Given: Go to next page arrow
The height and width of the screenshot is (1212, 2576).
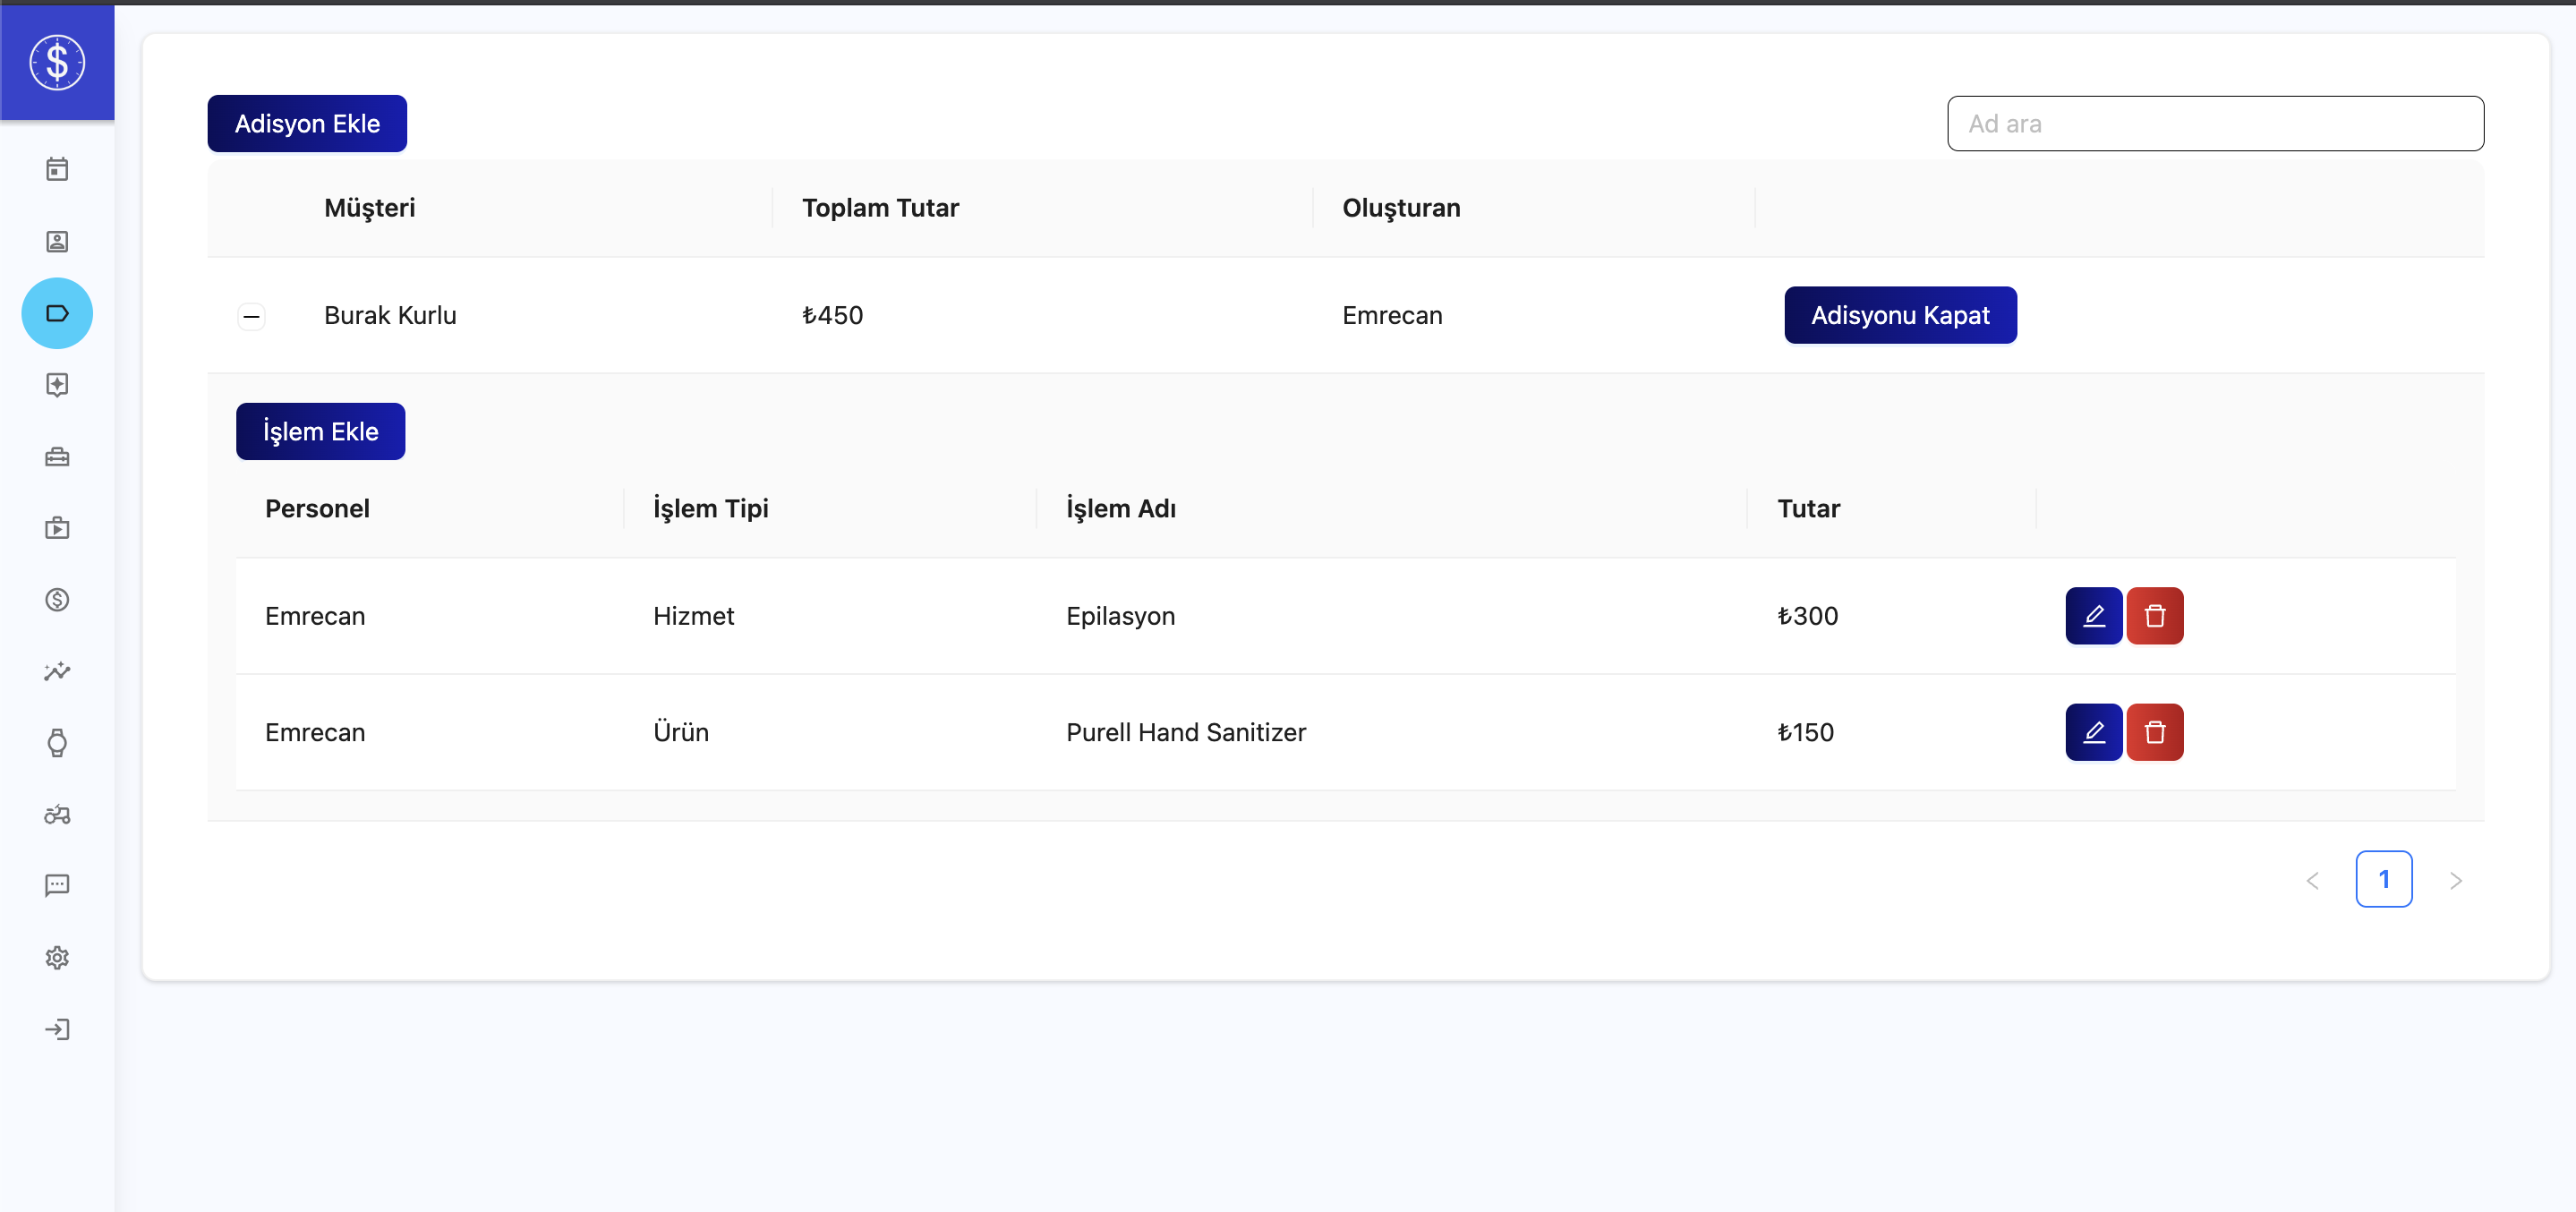Looking at the screenshot, I should coord(2455,880).
